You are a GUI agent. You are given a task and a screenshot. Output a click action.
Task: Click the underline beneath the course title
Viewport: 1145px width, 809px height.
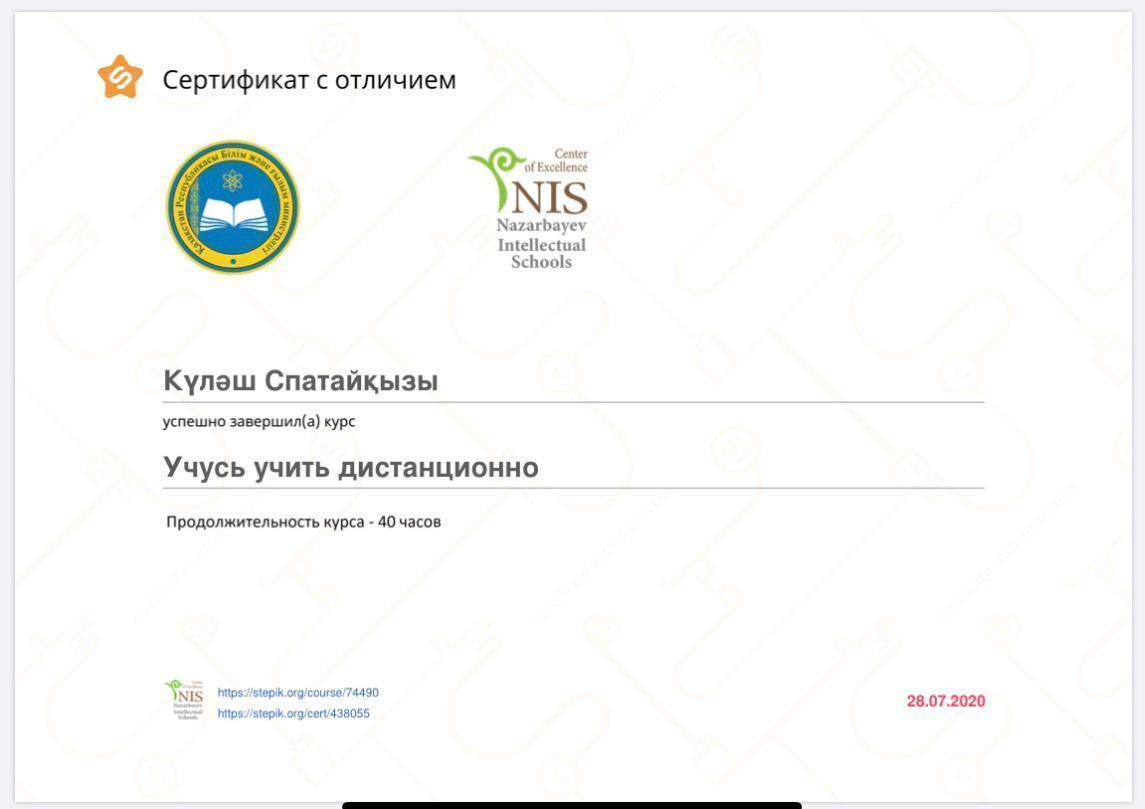tap(573, 488)
